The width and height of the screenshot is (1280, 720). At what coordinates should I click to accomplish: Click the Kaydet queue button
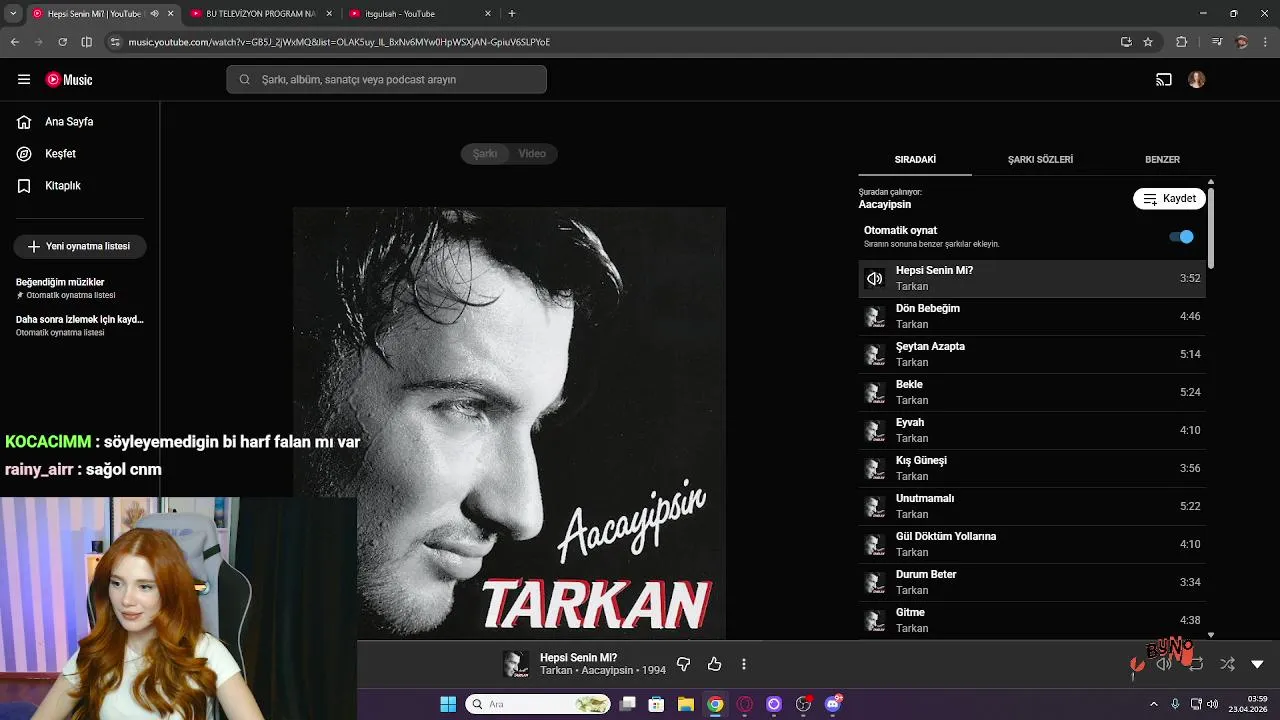pyautogui.click(x=1169, y=199)
